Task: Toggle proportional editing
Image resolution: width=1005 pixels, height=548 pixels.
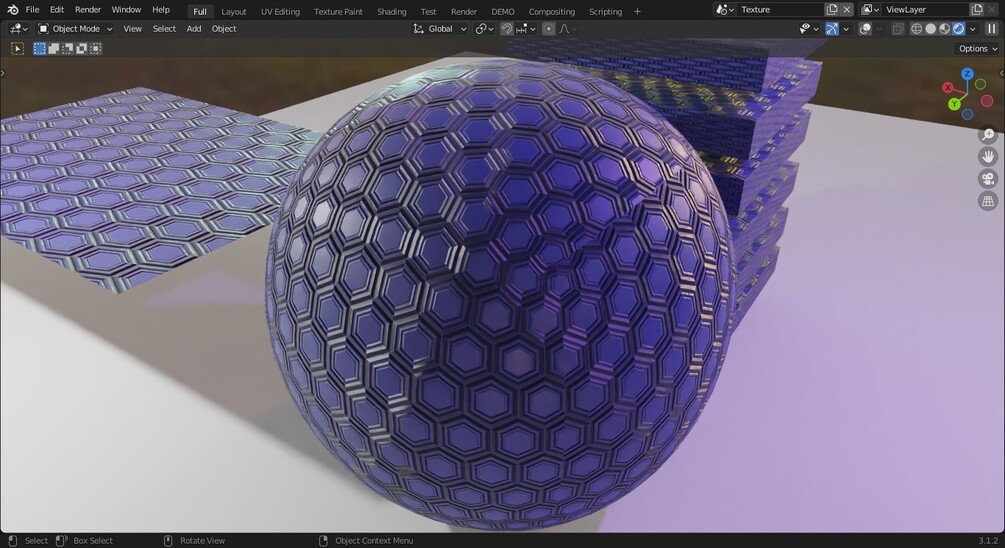Action: pos(549,29)
